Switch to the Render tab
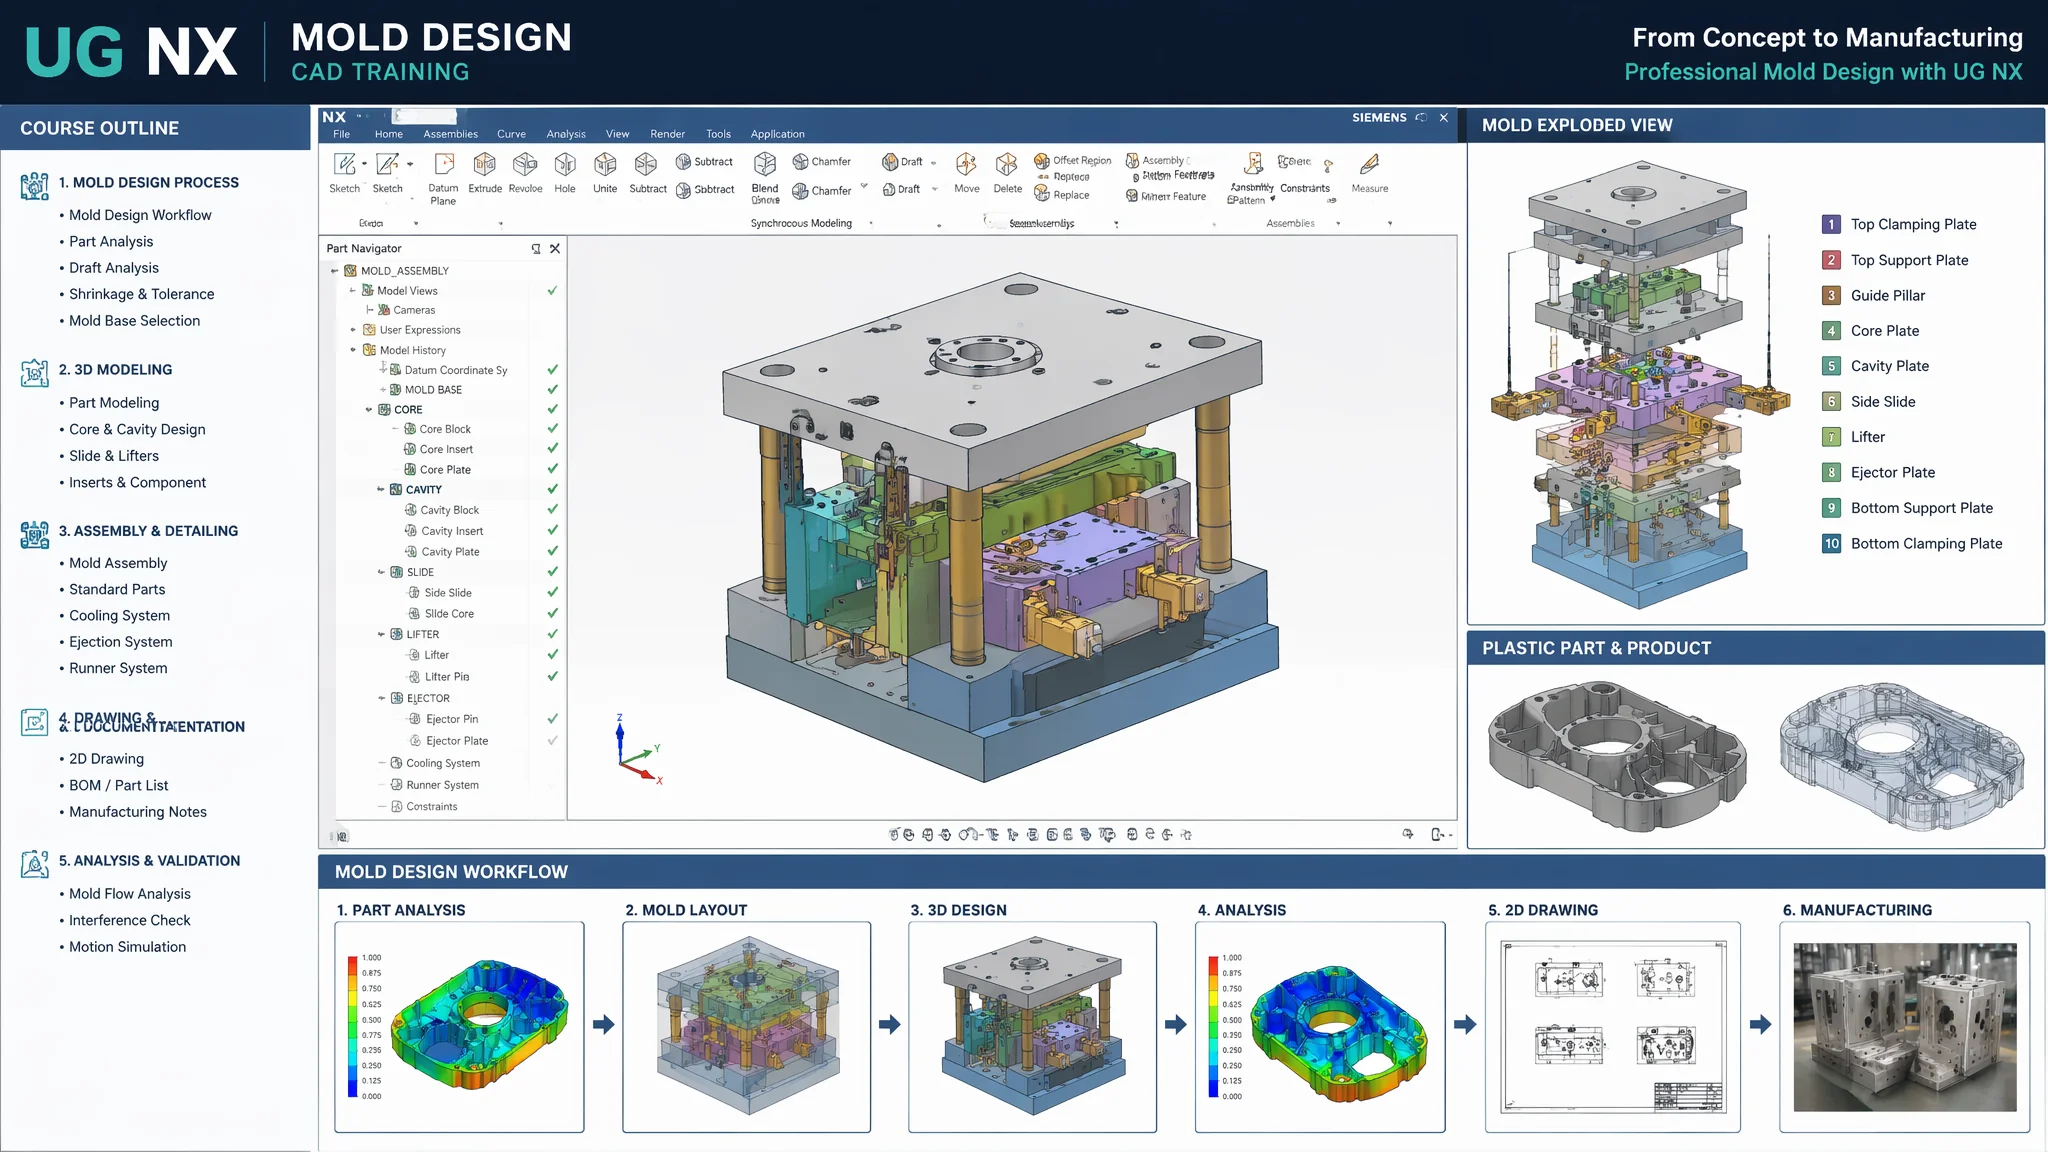This screenshot has width=2048, height=1152. tap(668, 134)
